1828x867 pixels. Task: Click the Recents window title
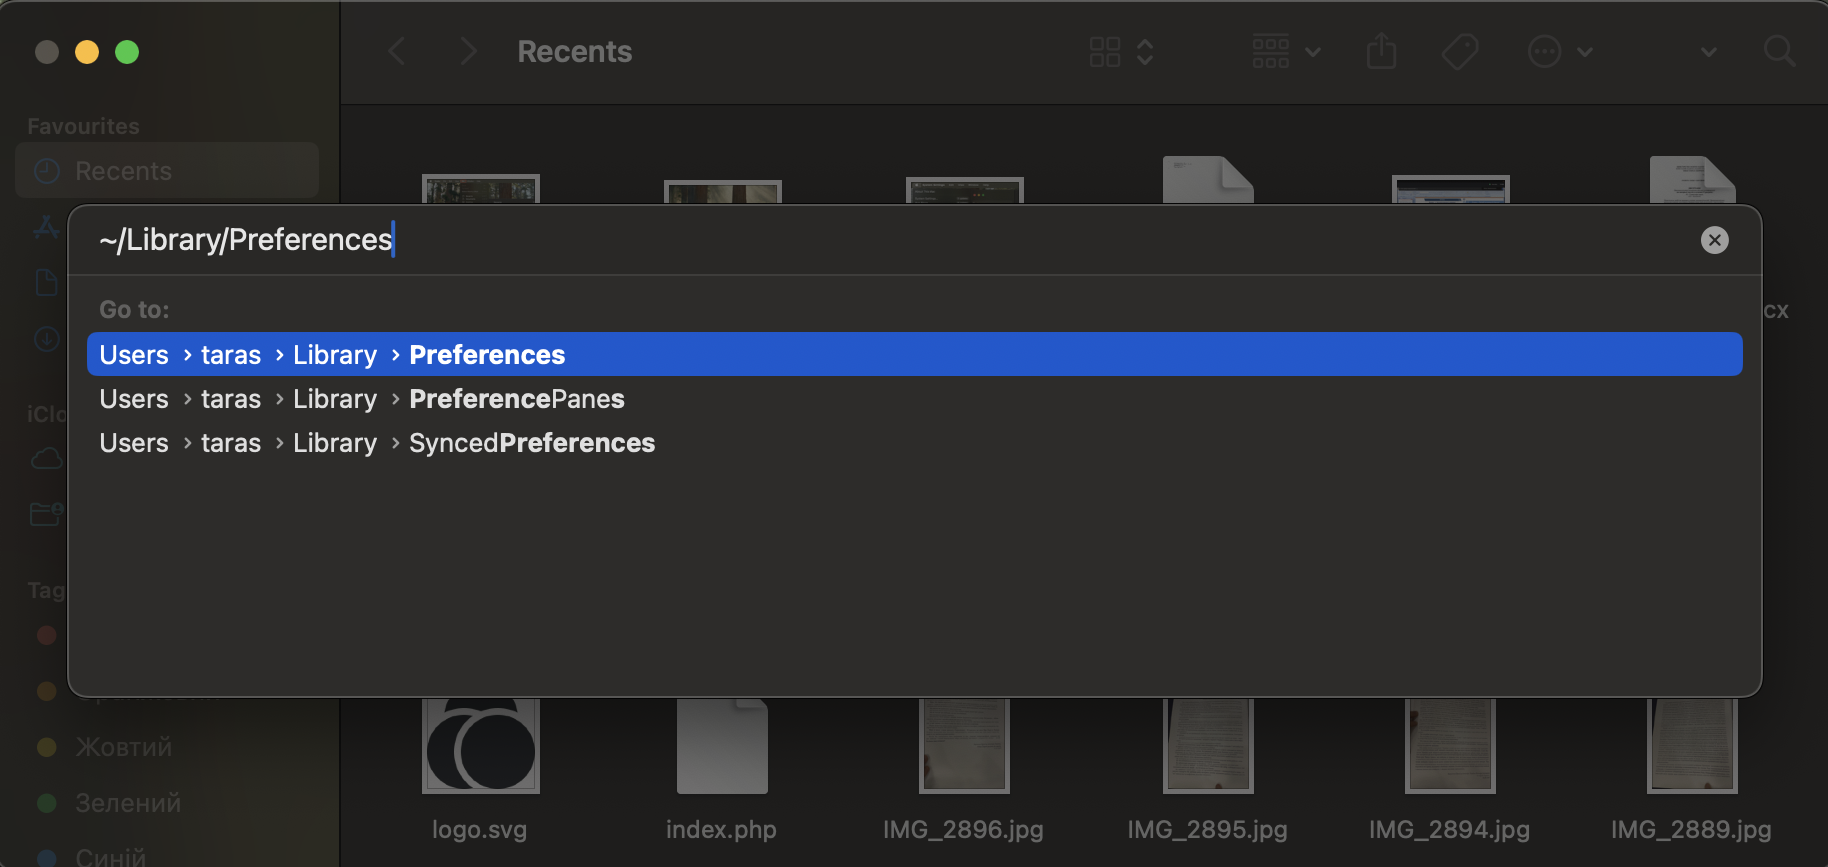574,52
